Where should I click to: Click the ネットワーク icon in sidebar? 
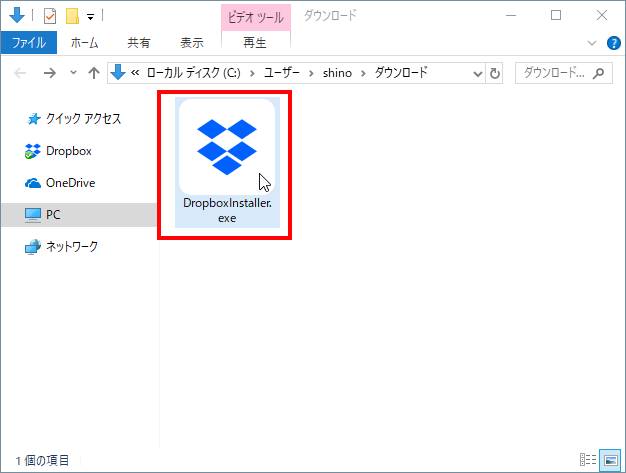(x=33, y=247)
